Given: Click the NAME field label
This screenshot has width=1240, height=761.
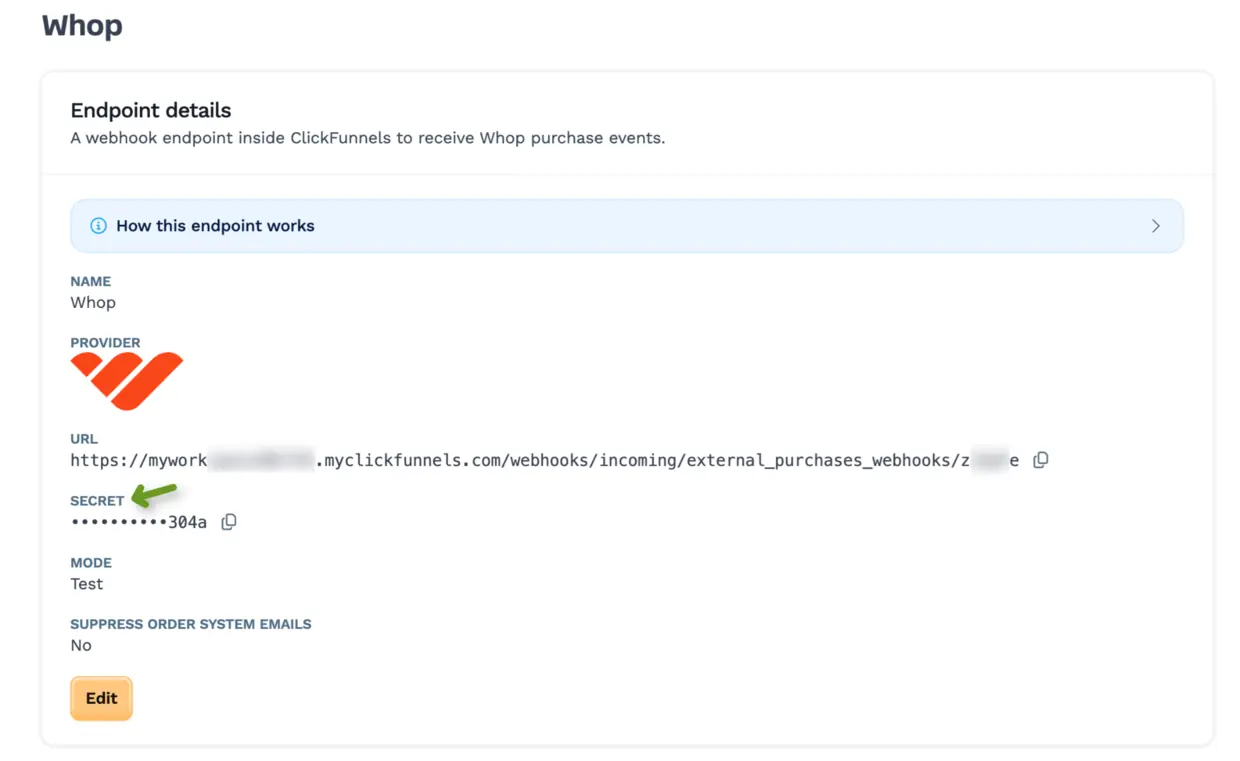Looking at the screenshot, I should pyautogui.click(x=91, y=281).
